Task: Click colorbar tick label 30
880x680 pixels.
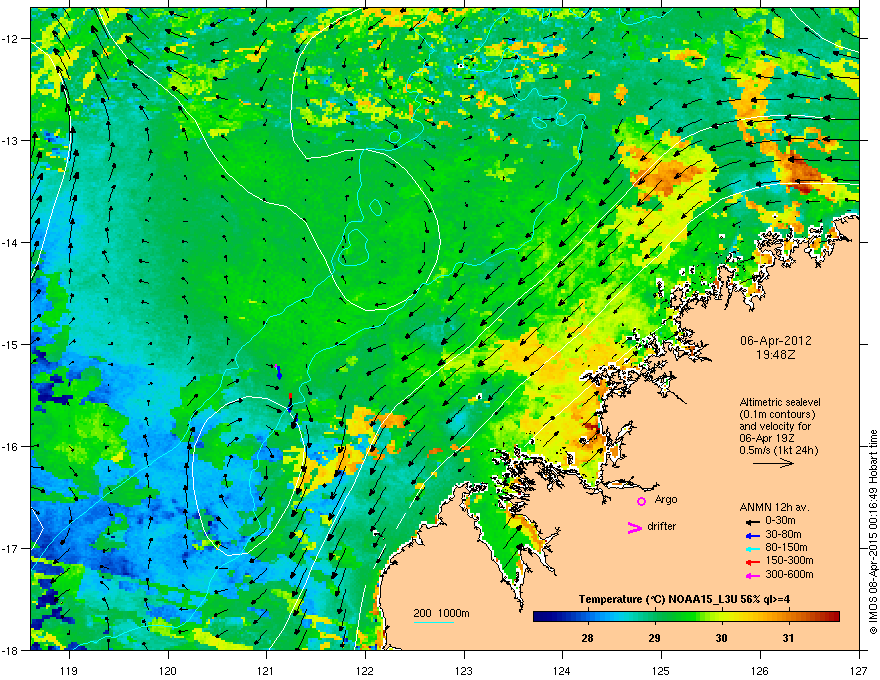Action: coord(721,638)
